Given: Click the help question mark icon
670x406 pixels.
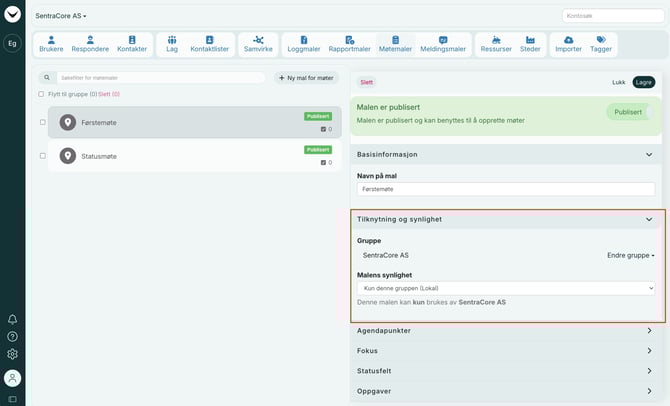Looking at the screenshot, I should [13, 336].
